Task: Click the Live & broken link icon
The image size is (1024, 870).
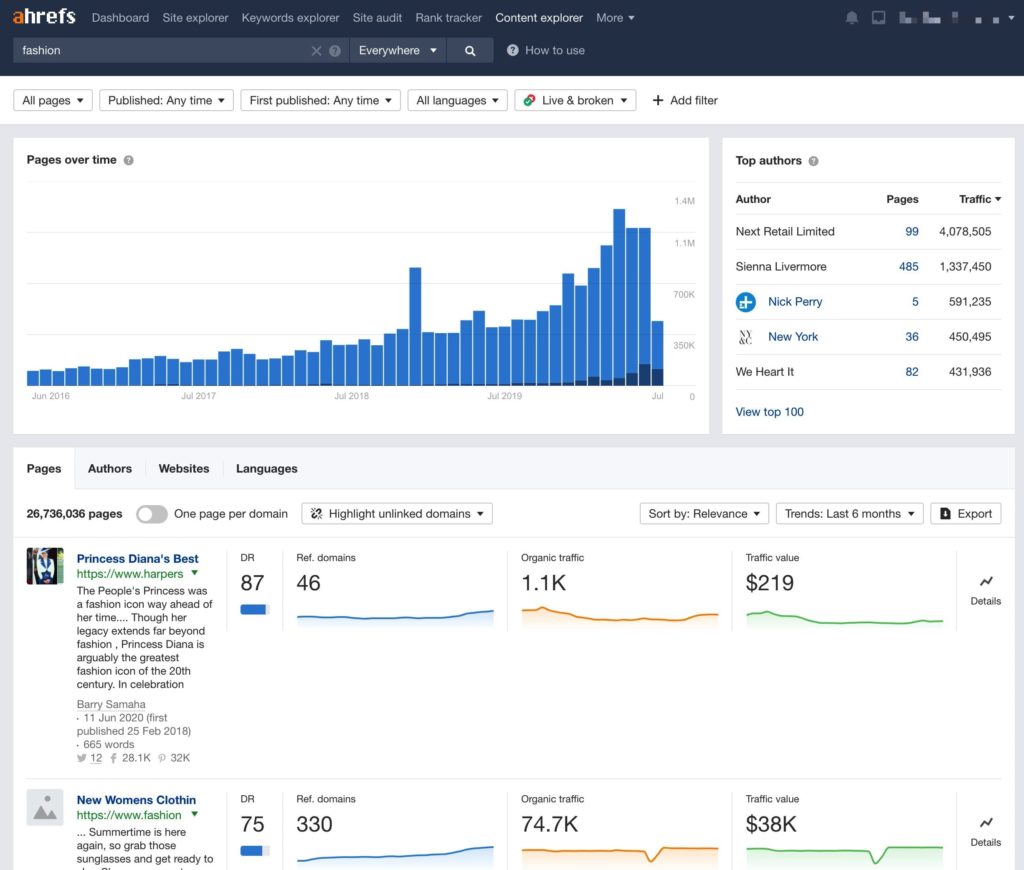Action: [530, 100]
